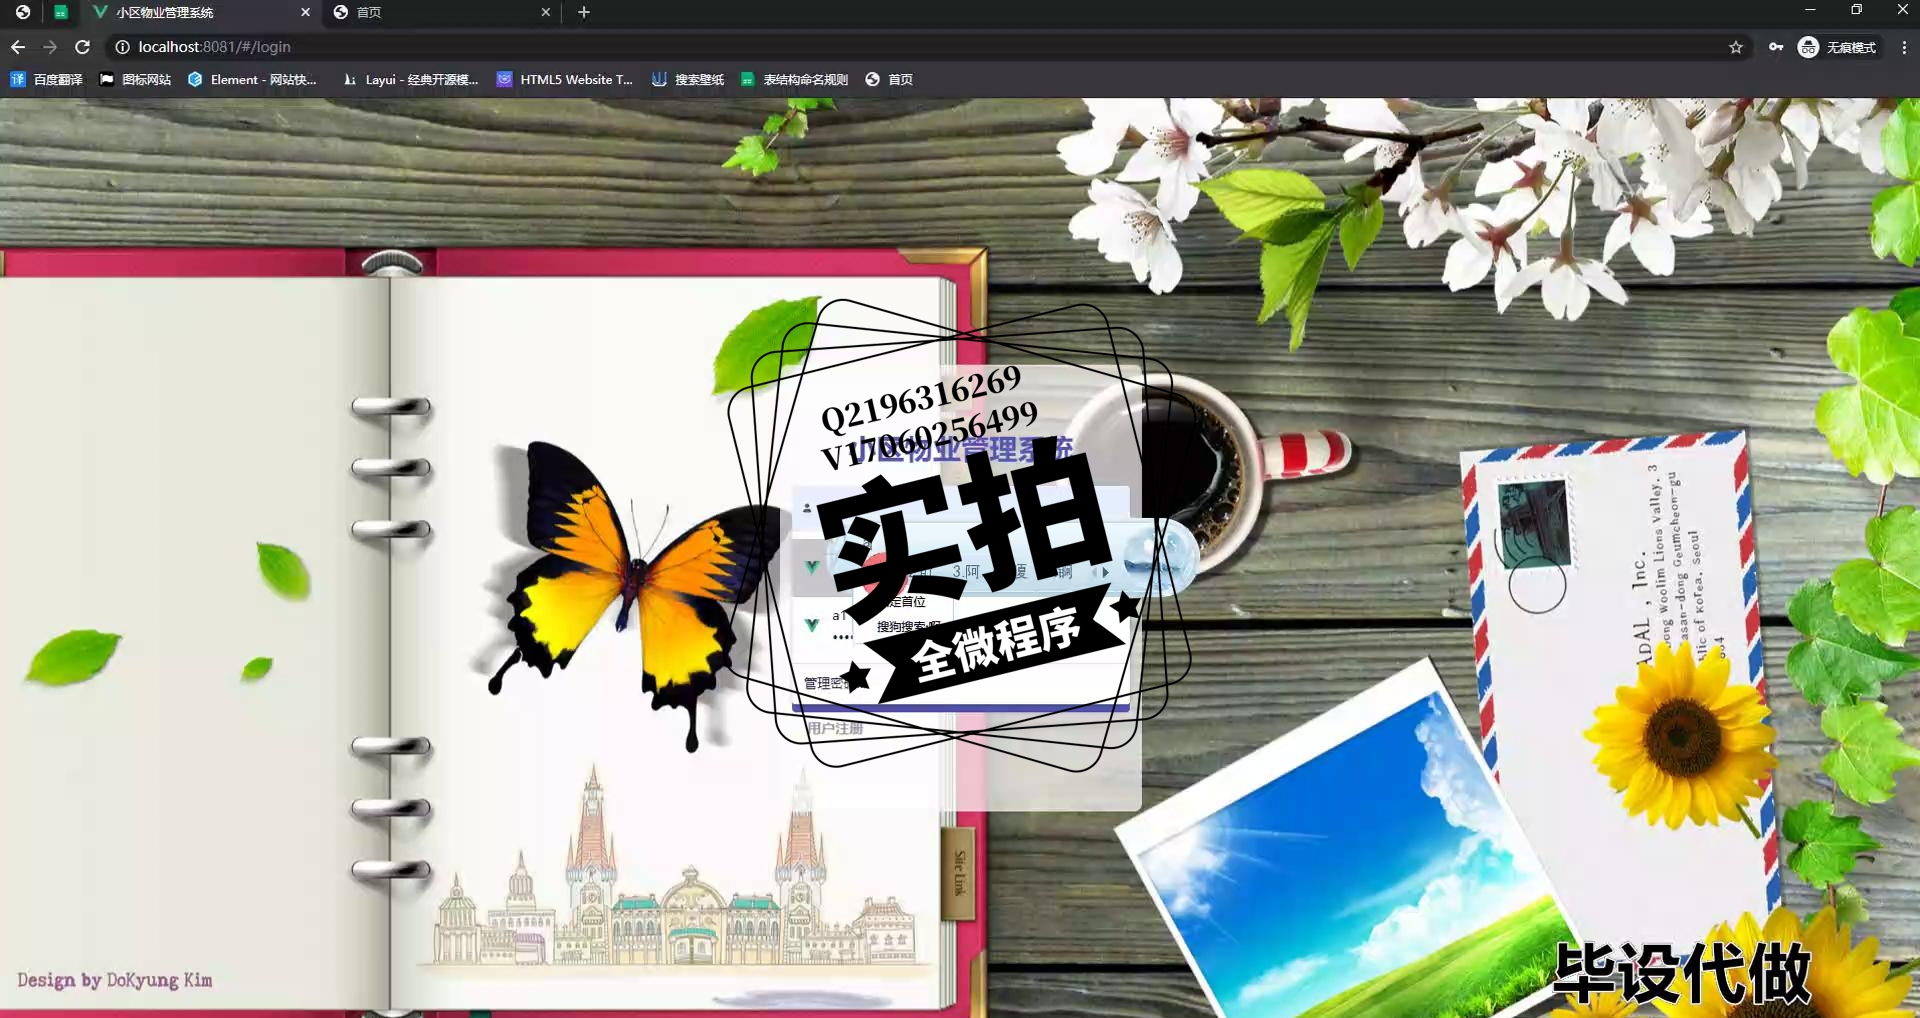Open the 表结构命名规则 bookmark
The width and height of the screenshot is (1920, 1018).
pyautogui.click(x=794, y=79)
